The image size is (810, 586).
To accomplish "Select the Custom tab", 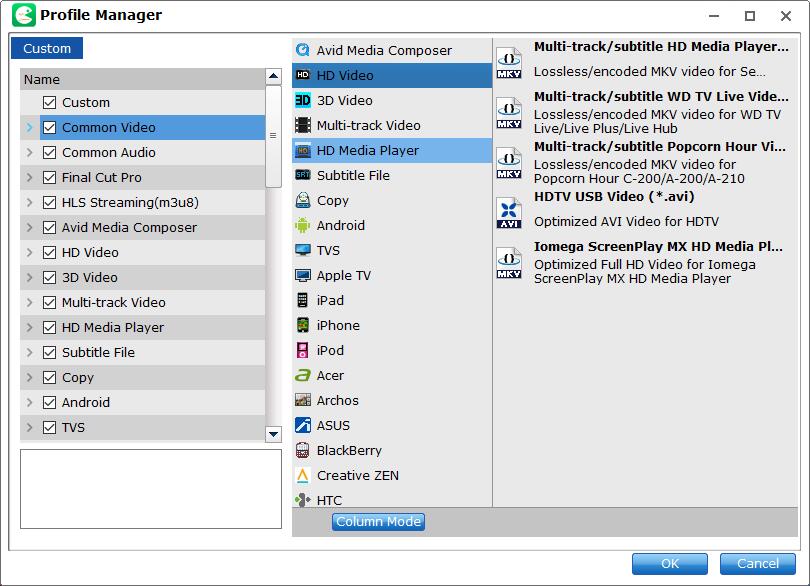I will point(47,48).
